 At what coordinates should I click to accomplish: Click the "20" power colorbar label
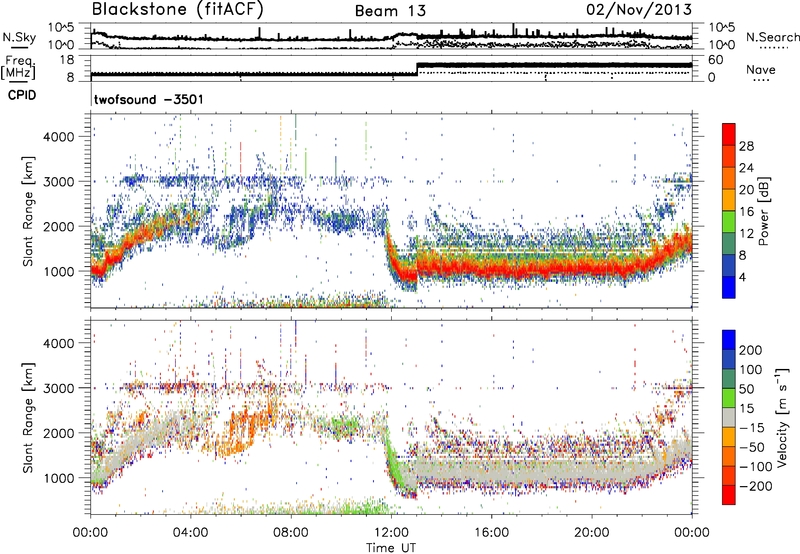coord(746,190)
